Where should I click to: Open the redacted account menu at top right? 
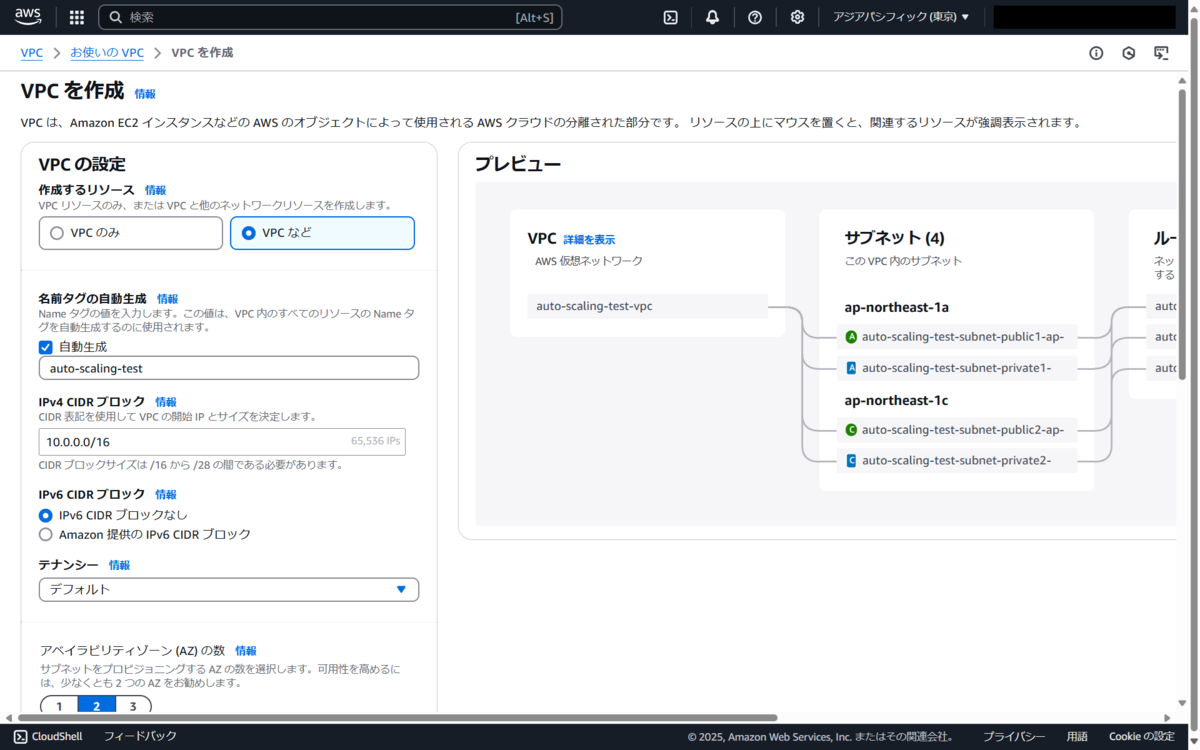click(x=1084, y=17)
